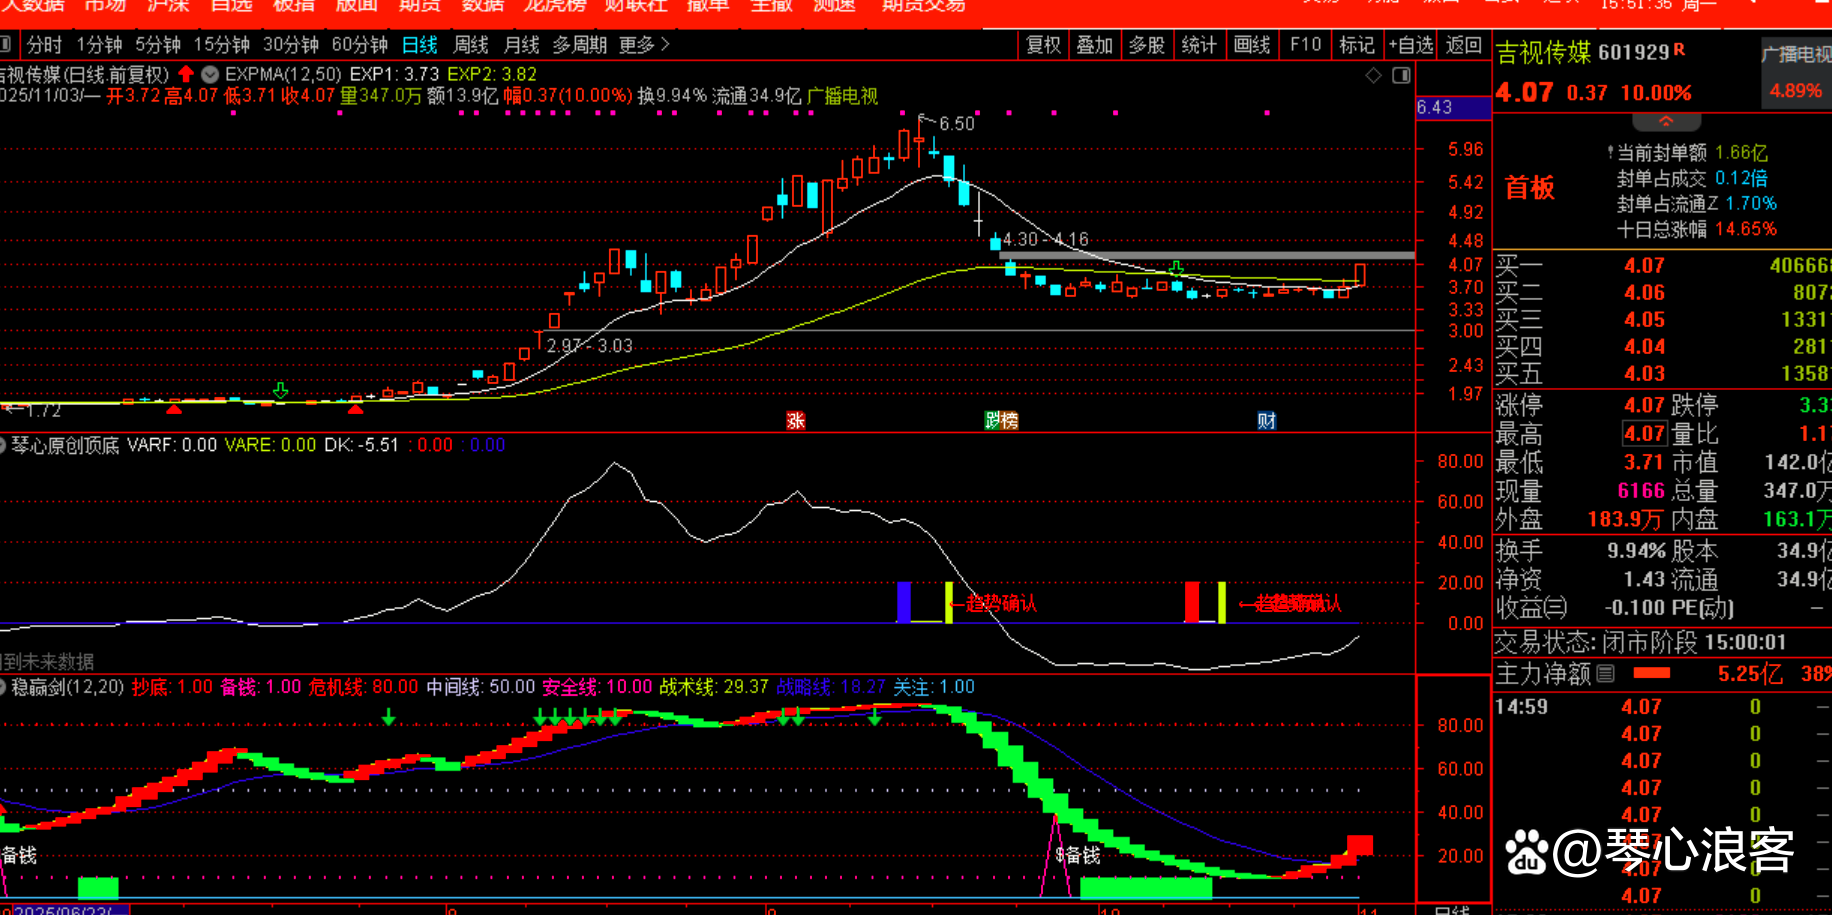Click the R badge beside stock code 601929

pyautogui.click(x=1679, y=50)
